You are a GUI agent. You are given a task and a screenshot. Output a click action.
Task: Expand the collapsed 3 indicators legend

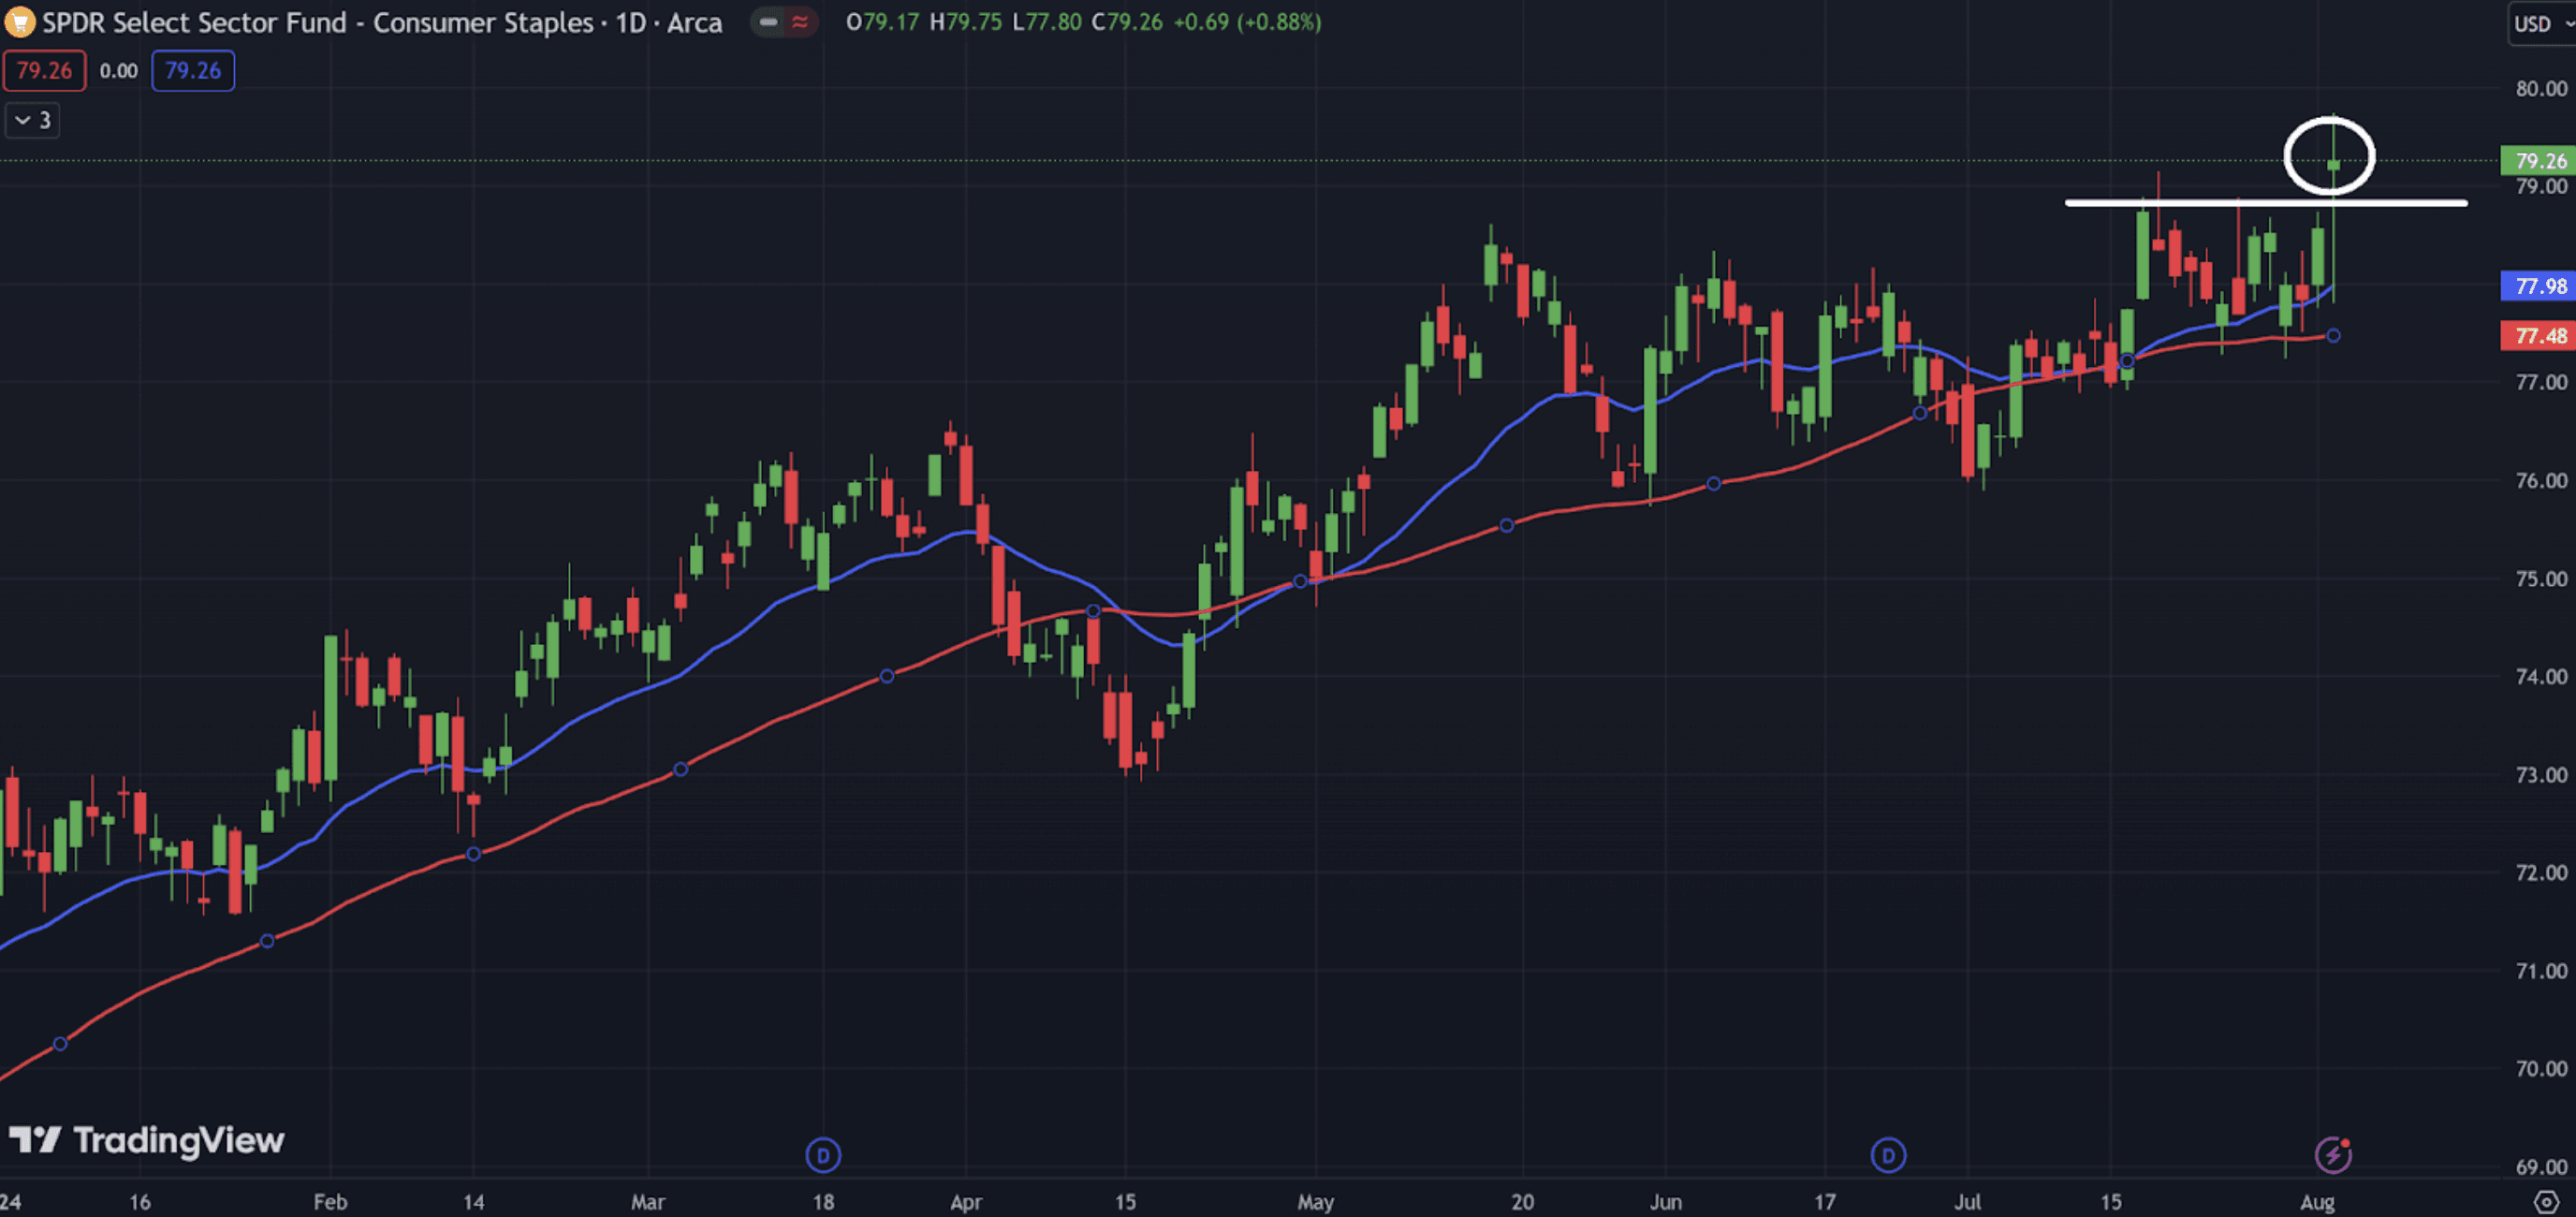pyautogui.click(x=32, y=120)
